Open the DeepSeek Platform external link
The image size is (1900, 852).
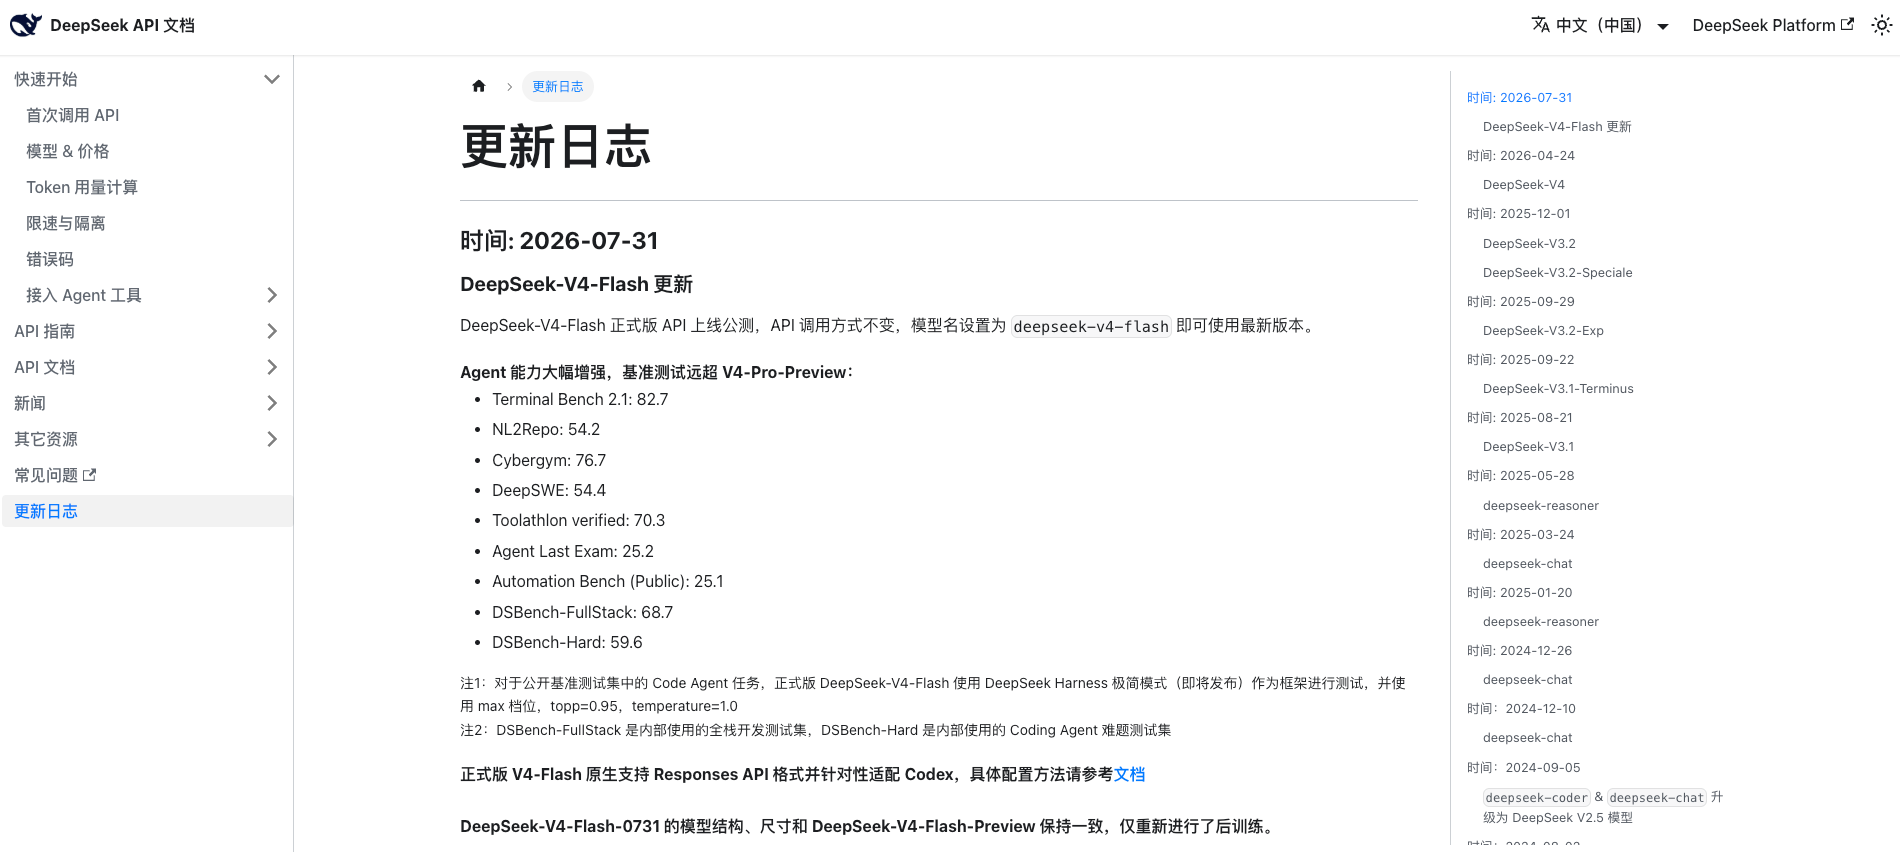pos(1773,25)
